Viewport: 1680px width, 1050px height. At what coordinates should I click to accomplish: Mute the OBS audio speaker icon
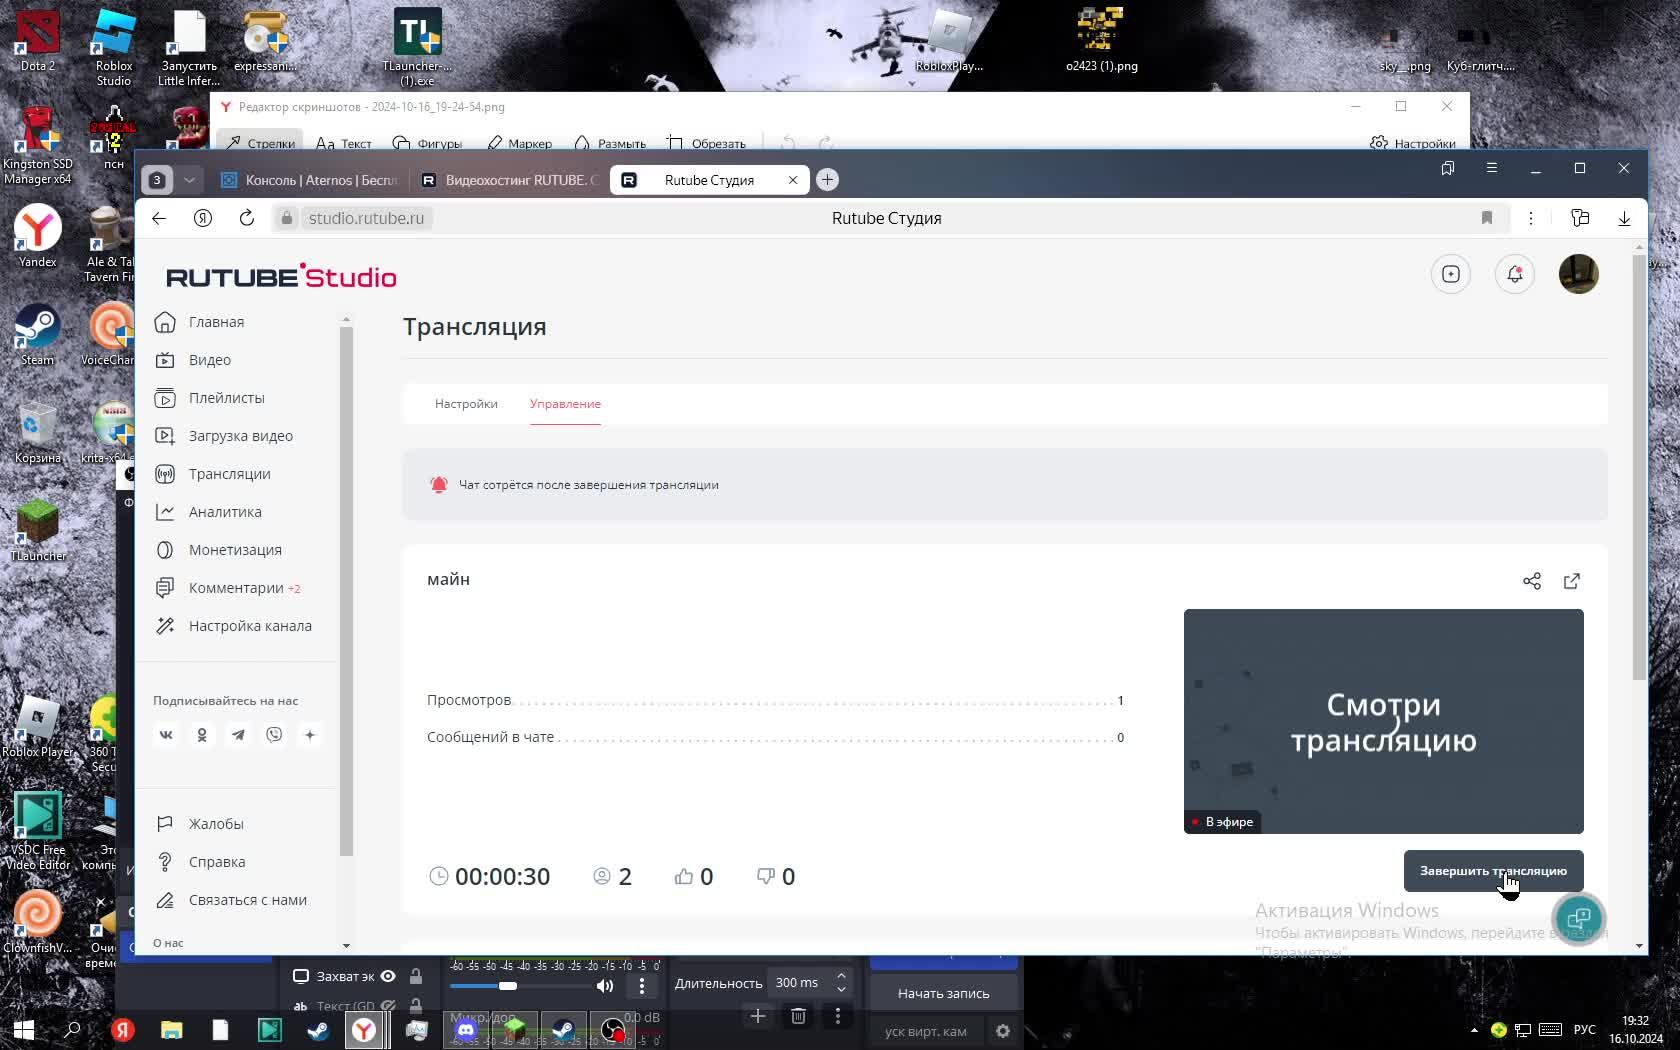pyautogui.click(x=605, y=986)
